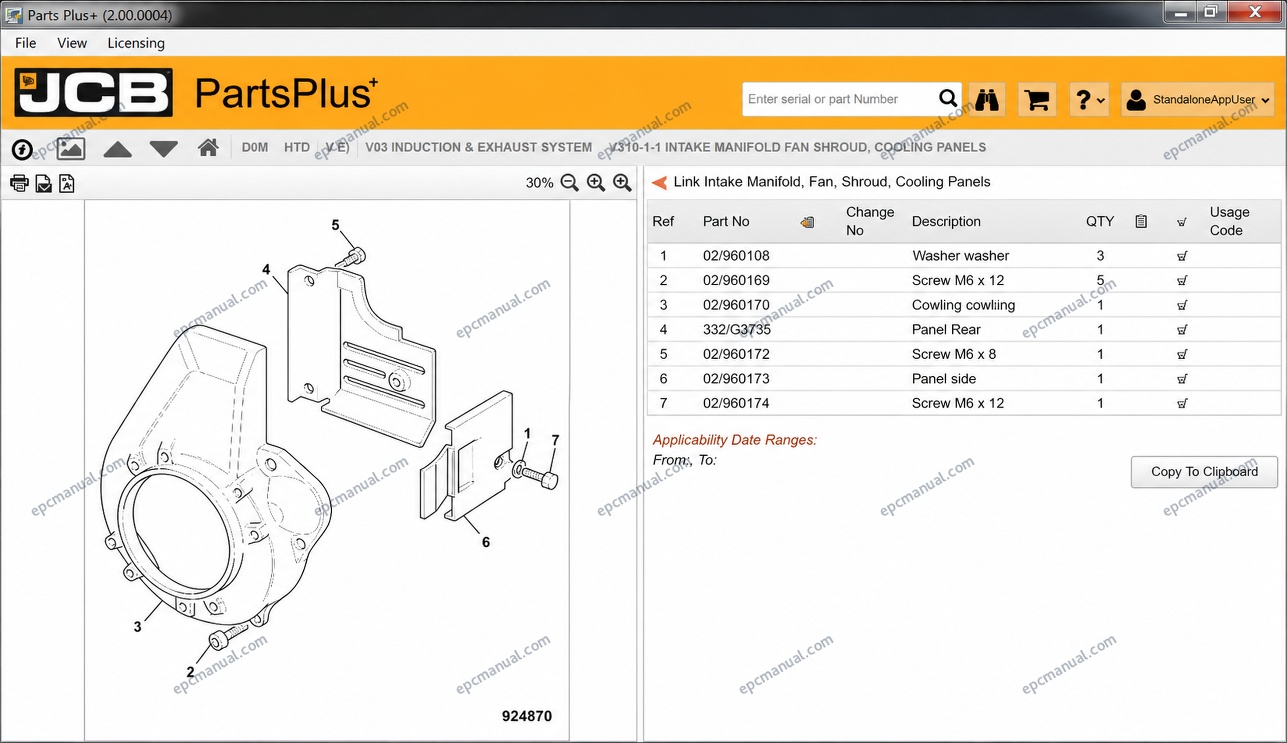This screenshot has width=1287, height=743.
Task: Open the File menu
Action: [x=26, y=43]
